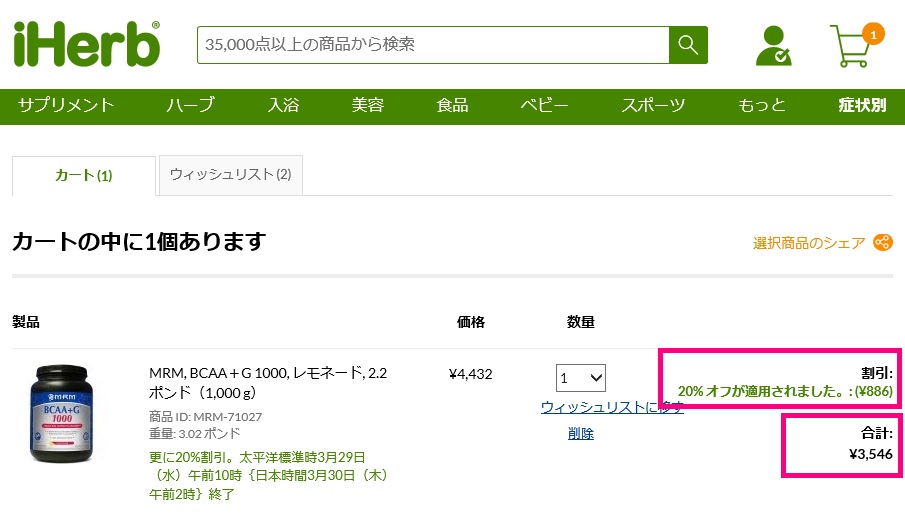Open the account profile icon
The width and height of the screenshot is (905, 517).
[772, 46]
